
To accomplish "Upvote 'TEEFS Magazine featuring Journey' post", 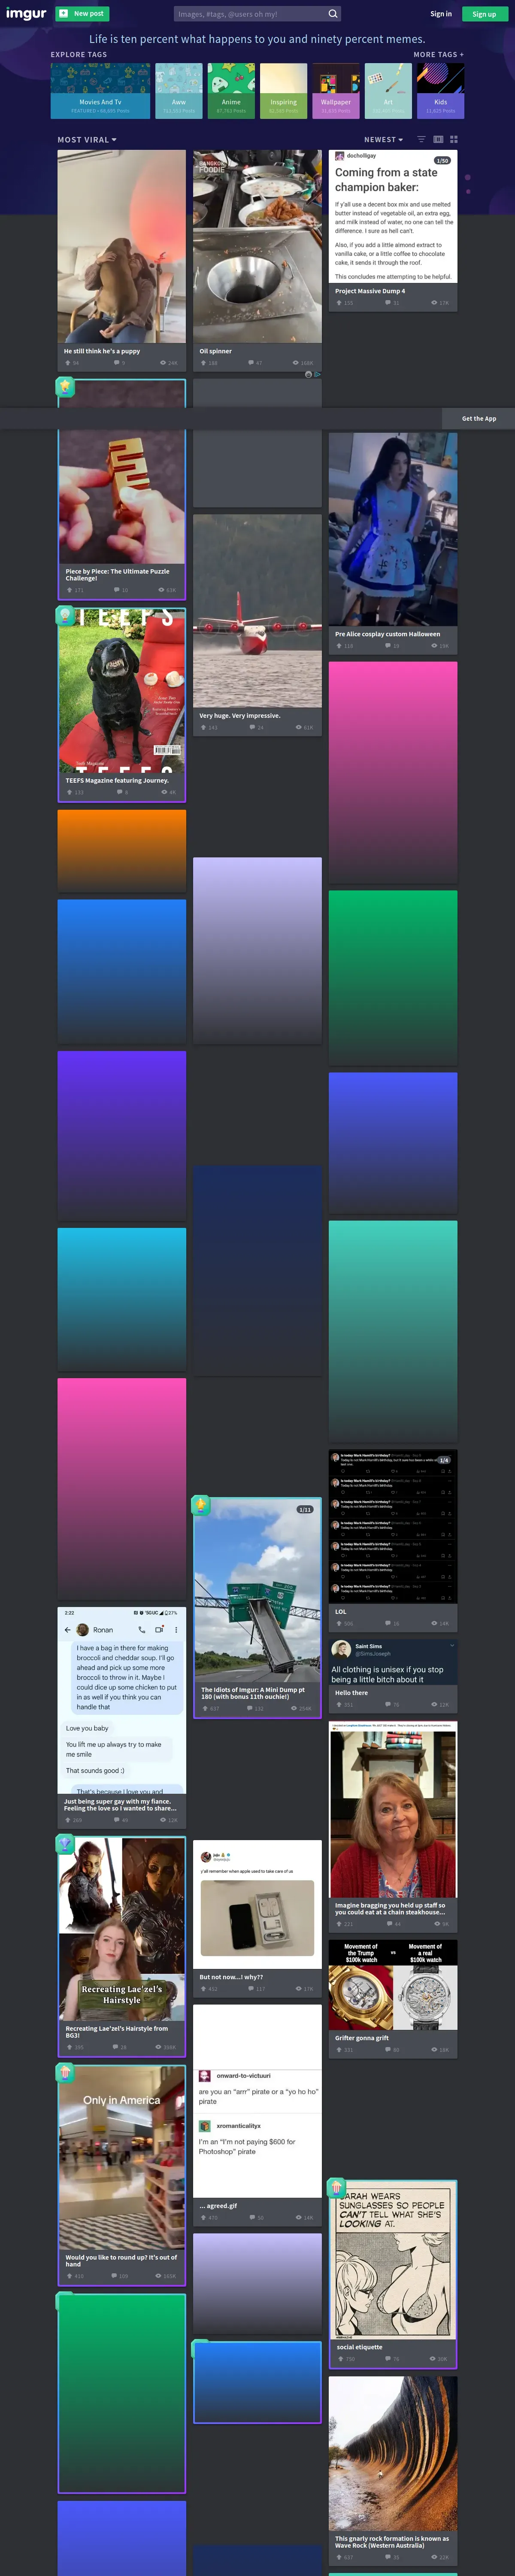I will point(70,792).
